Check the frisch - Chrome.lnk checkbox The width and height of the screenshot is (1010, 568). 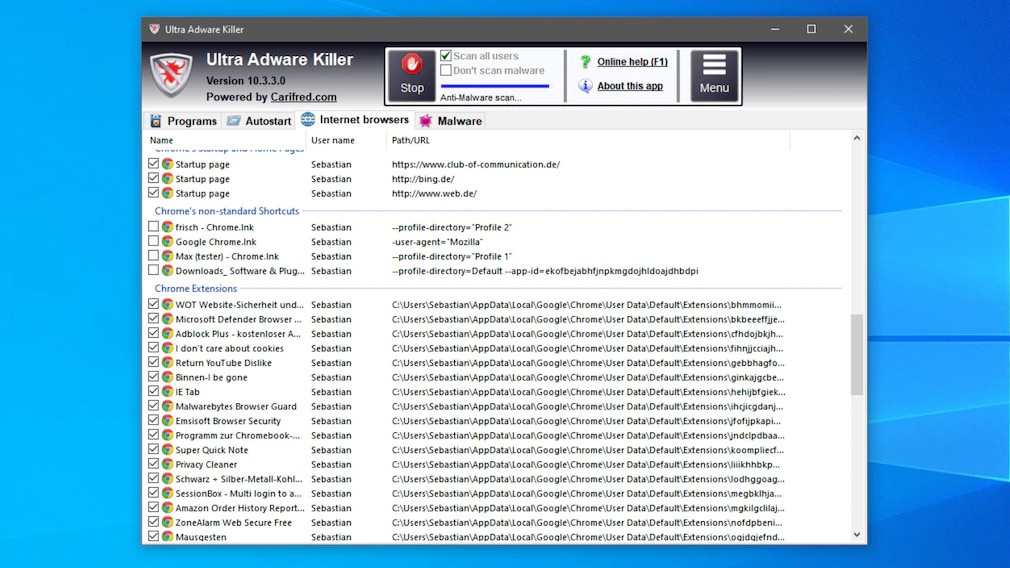153,227
